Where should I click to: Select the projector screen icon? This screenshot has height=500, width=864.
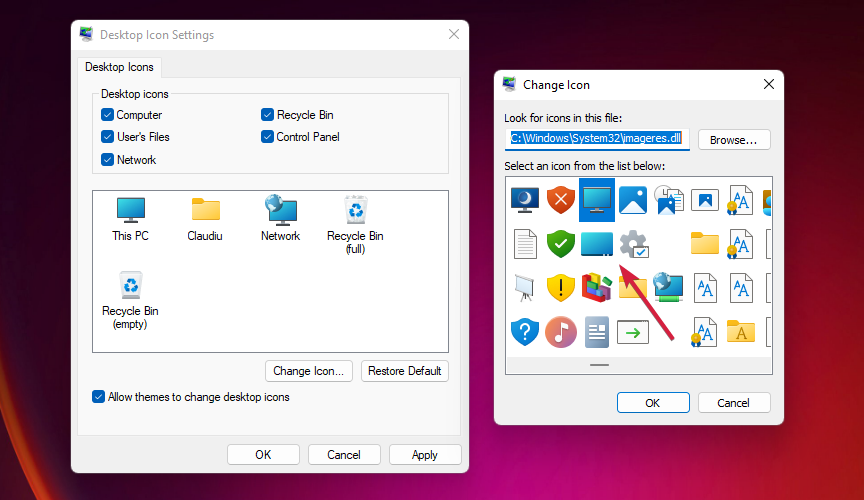click(x=523, y=288)
